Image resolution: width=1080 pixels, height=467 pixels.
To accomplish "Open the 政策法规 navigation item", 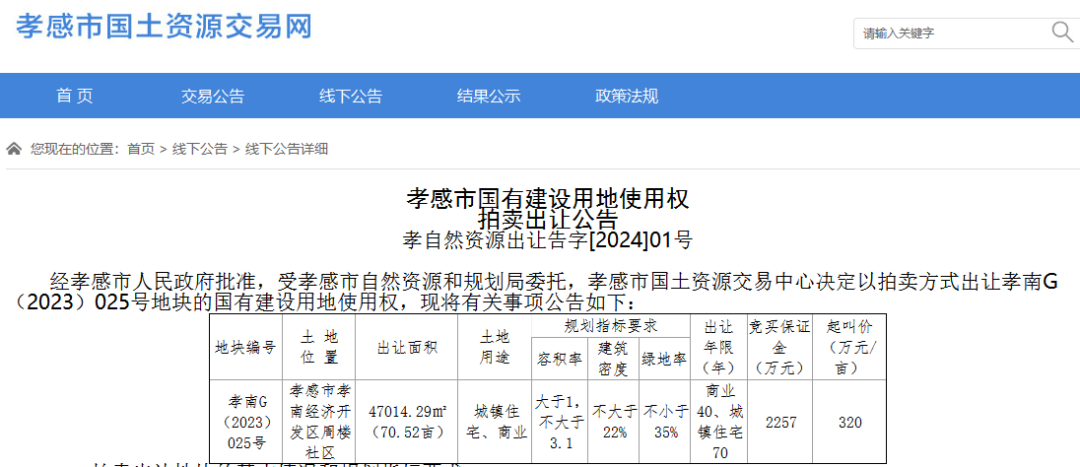I will (626, 96).
